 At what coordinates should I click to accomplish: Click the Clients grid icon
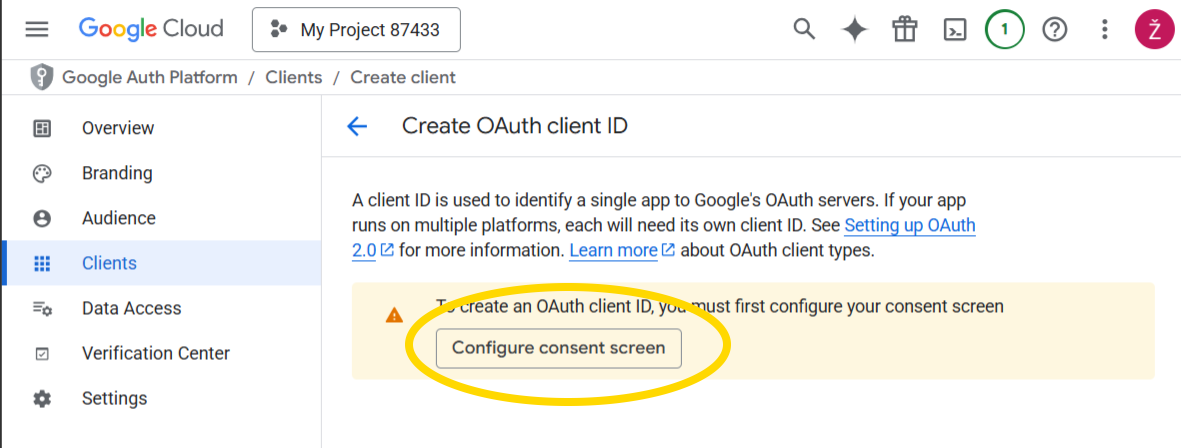pos(42,264)
